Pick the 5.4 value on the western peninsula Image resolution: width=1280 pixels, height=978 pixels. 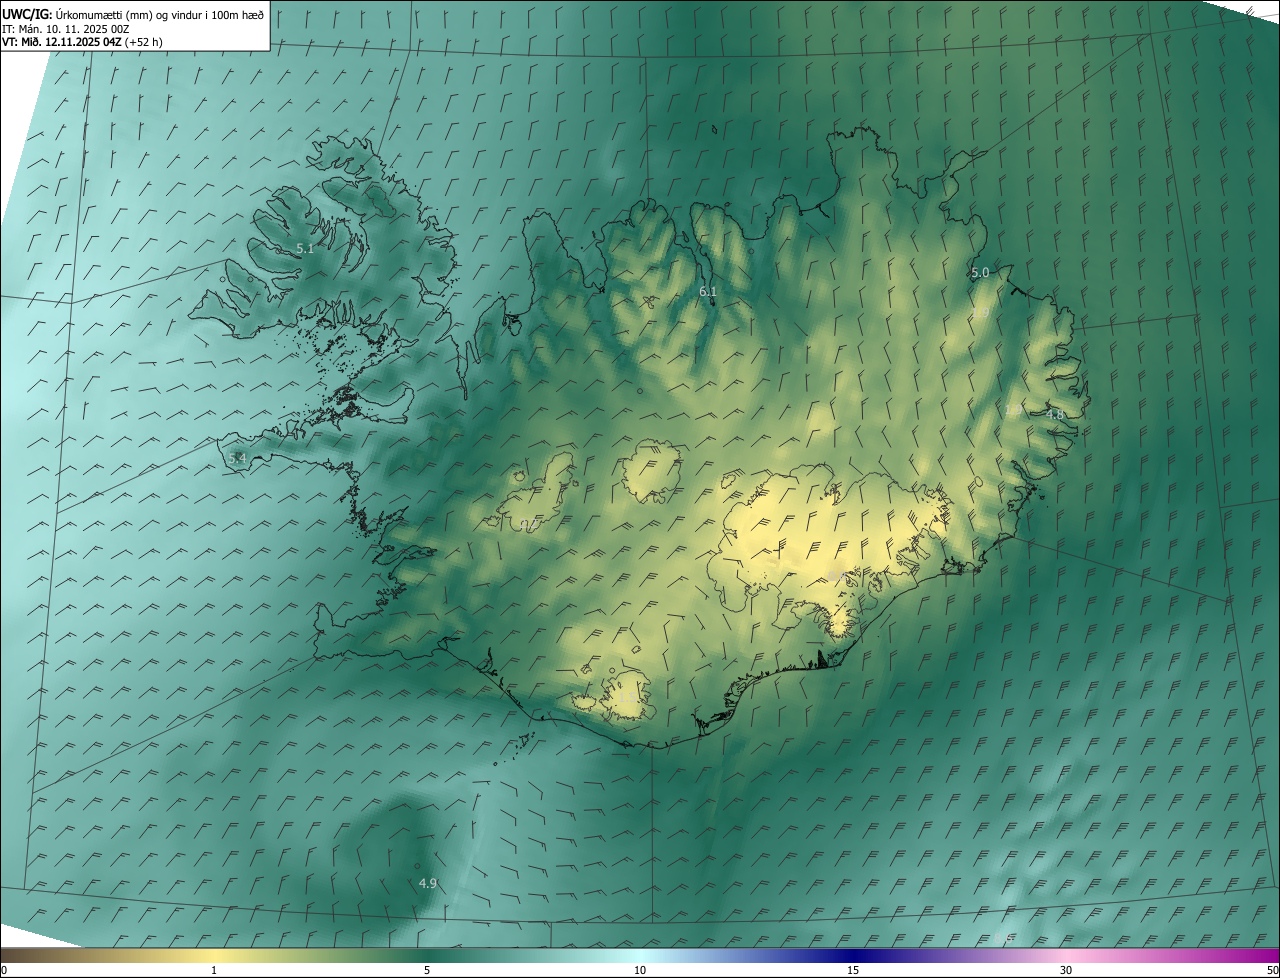point(237,458)
